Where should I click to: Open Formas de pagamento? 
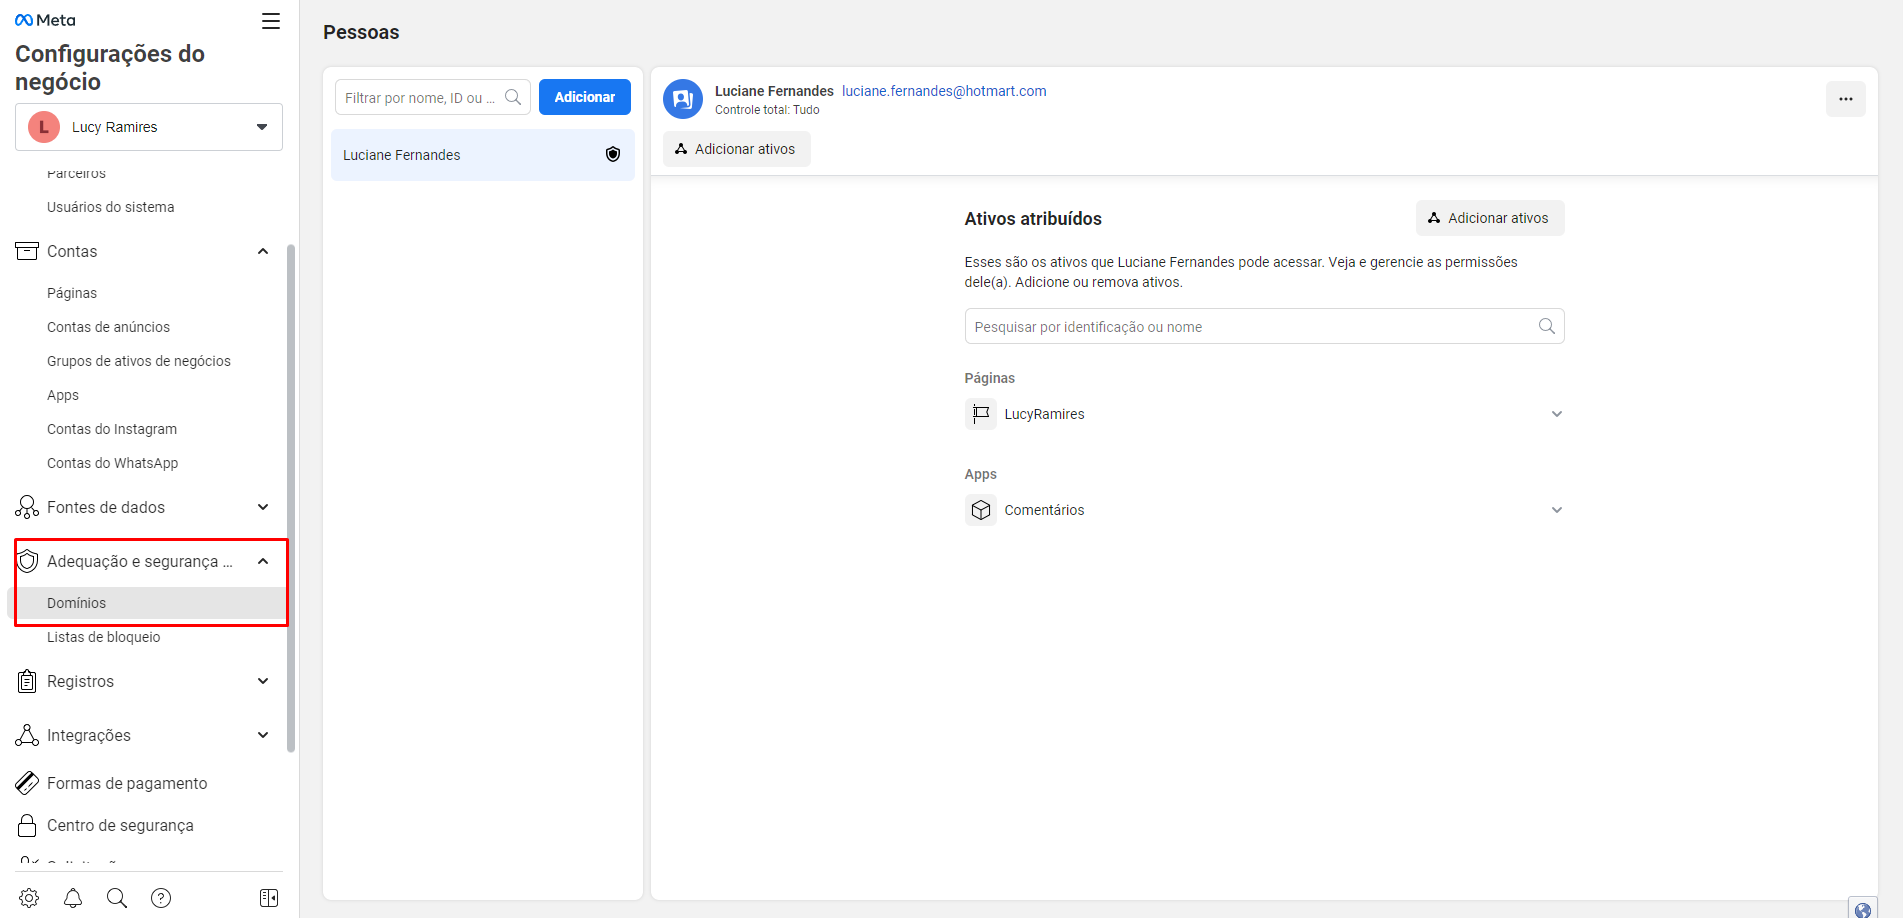tap(127, 783)
